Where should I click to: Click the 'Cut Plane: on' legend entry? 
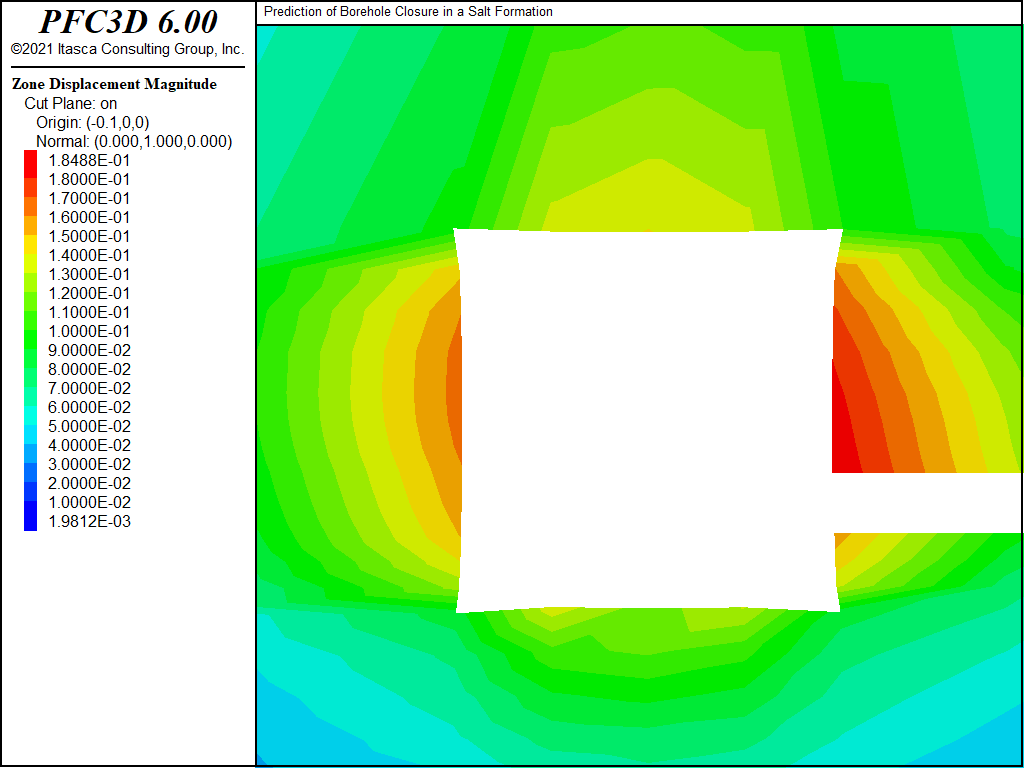pos(71,103)
